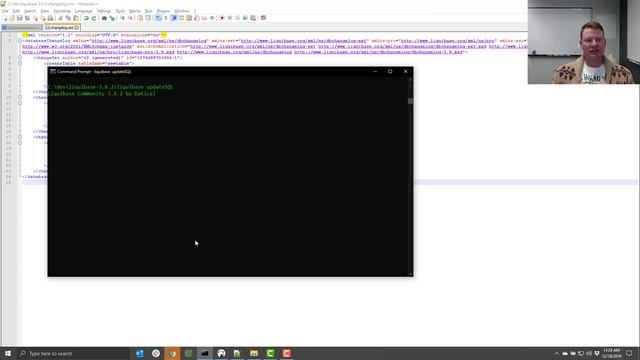This screenshot has height=360, width=640.
Task: Click Command Prompt title bar system icon
Action: [x=53, y=71]
